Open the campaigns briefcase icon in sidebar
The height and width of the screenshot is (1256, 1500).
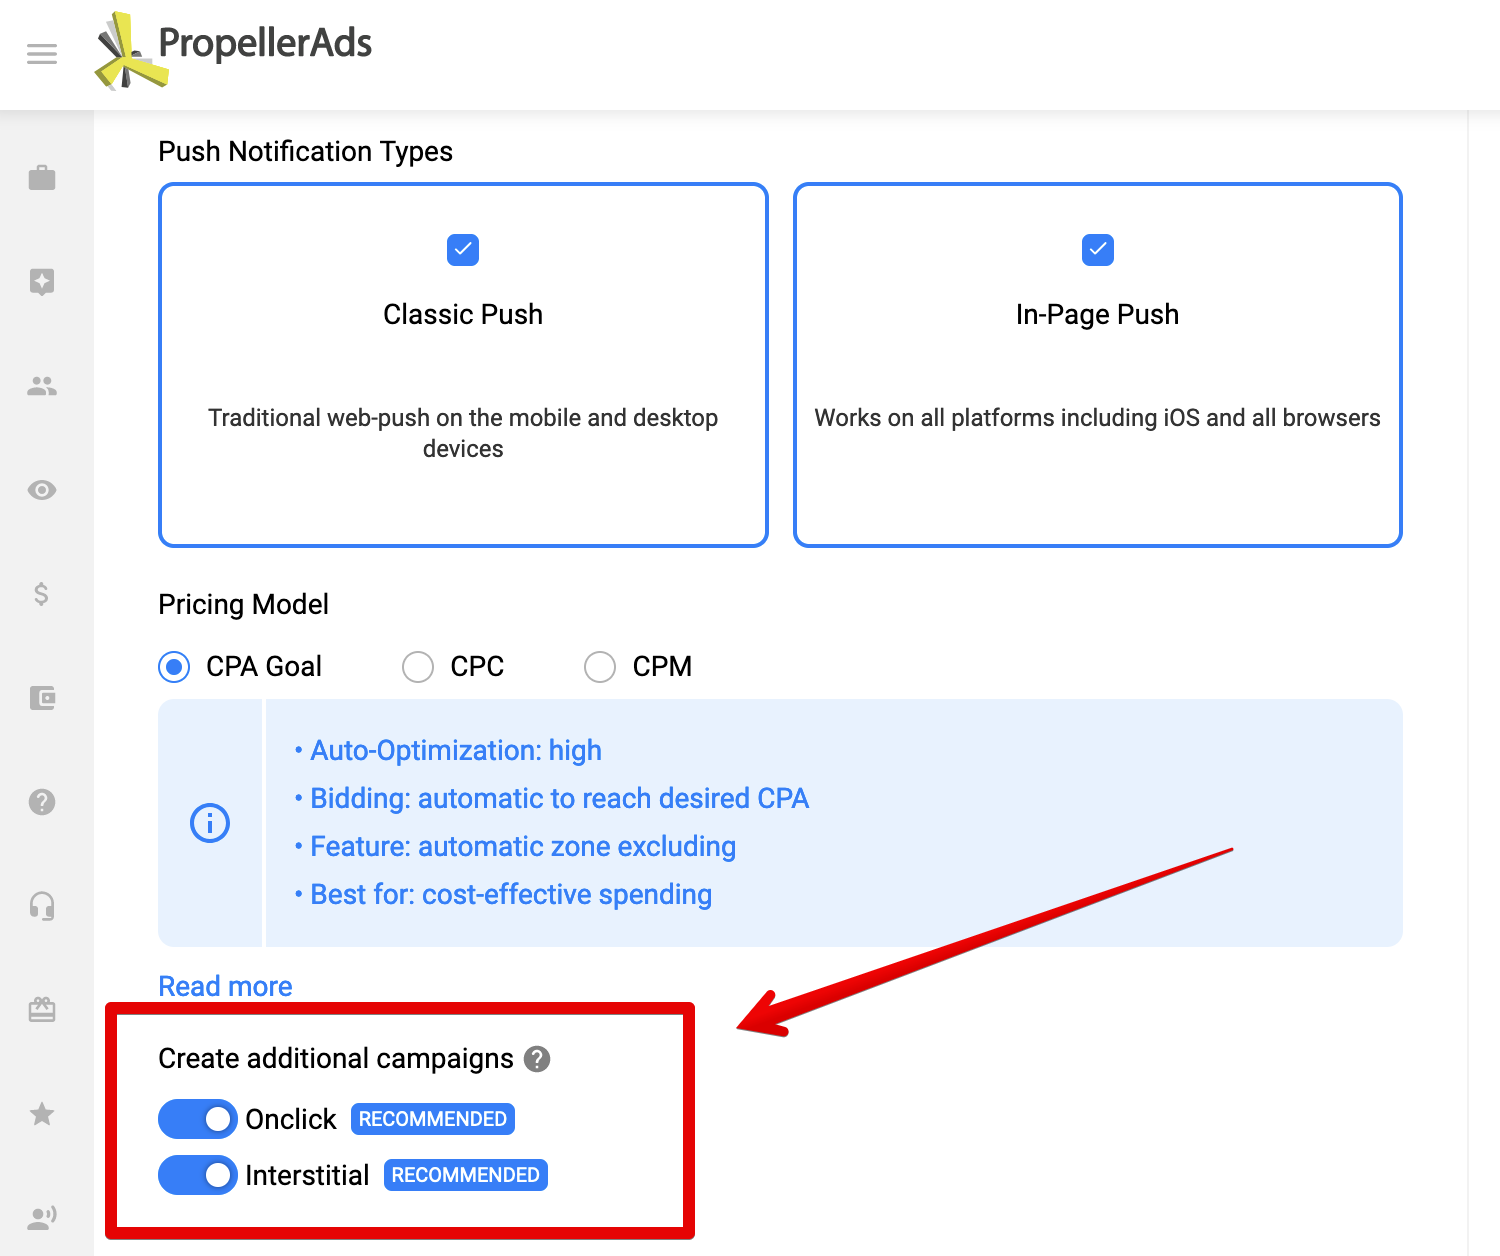click(x=42, y=177)
